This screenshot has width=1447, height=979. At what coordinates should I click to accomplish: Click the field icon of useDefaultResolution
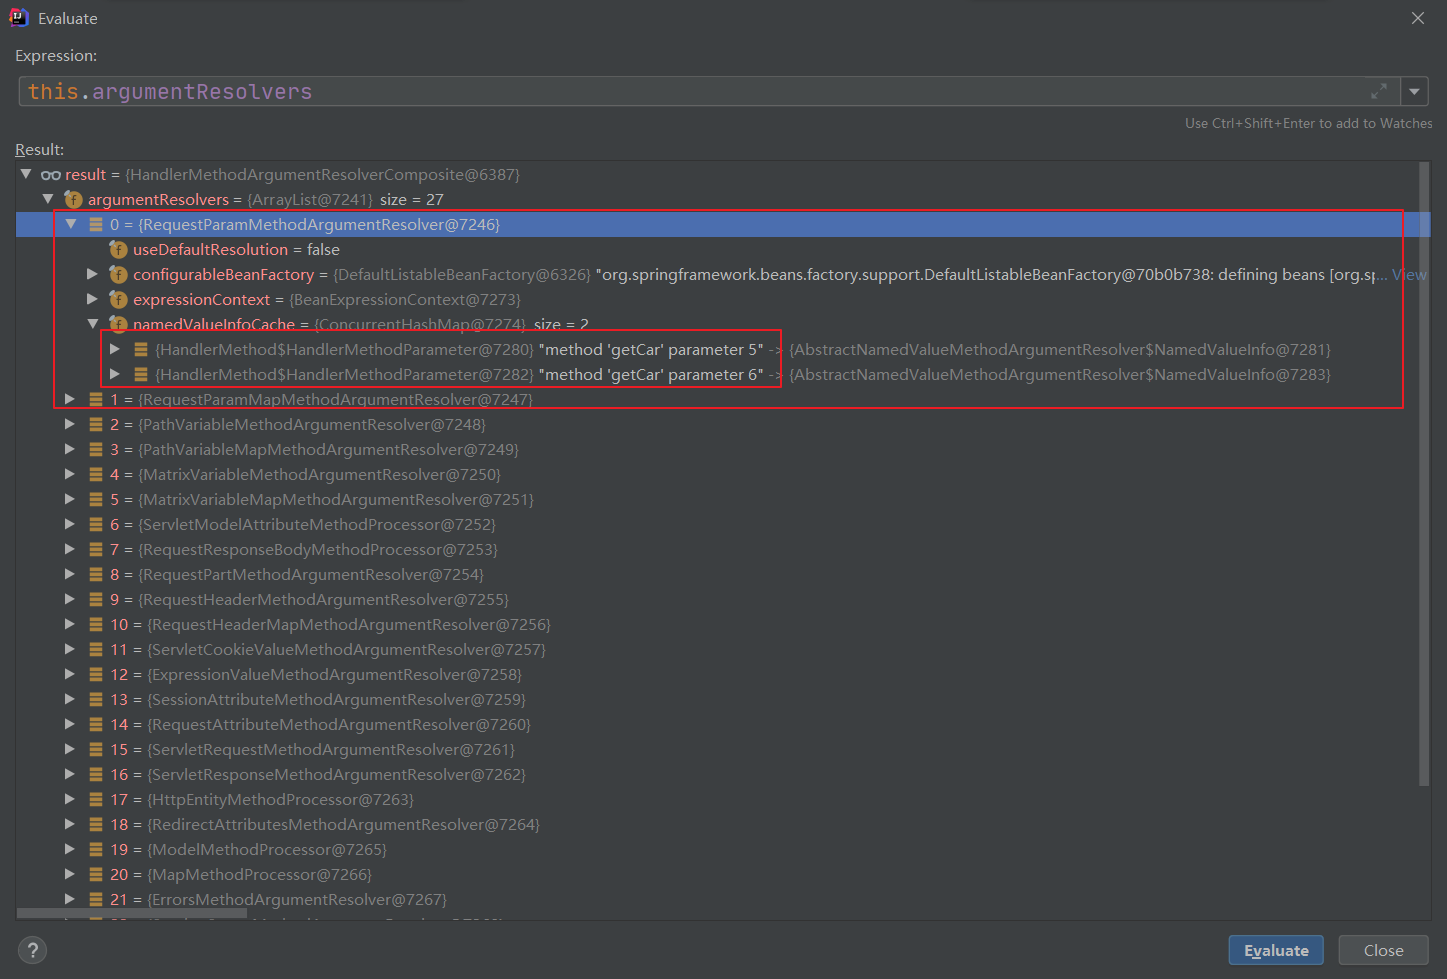(118, 249)
